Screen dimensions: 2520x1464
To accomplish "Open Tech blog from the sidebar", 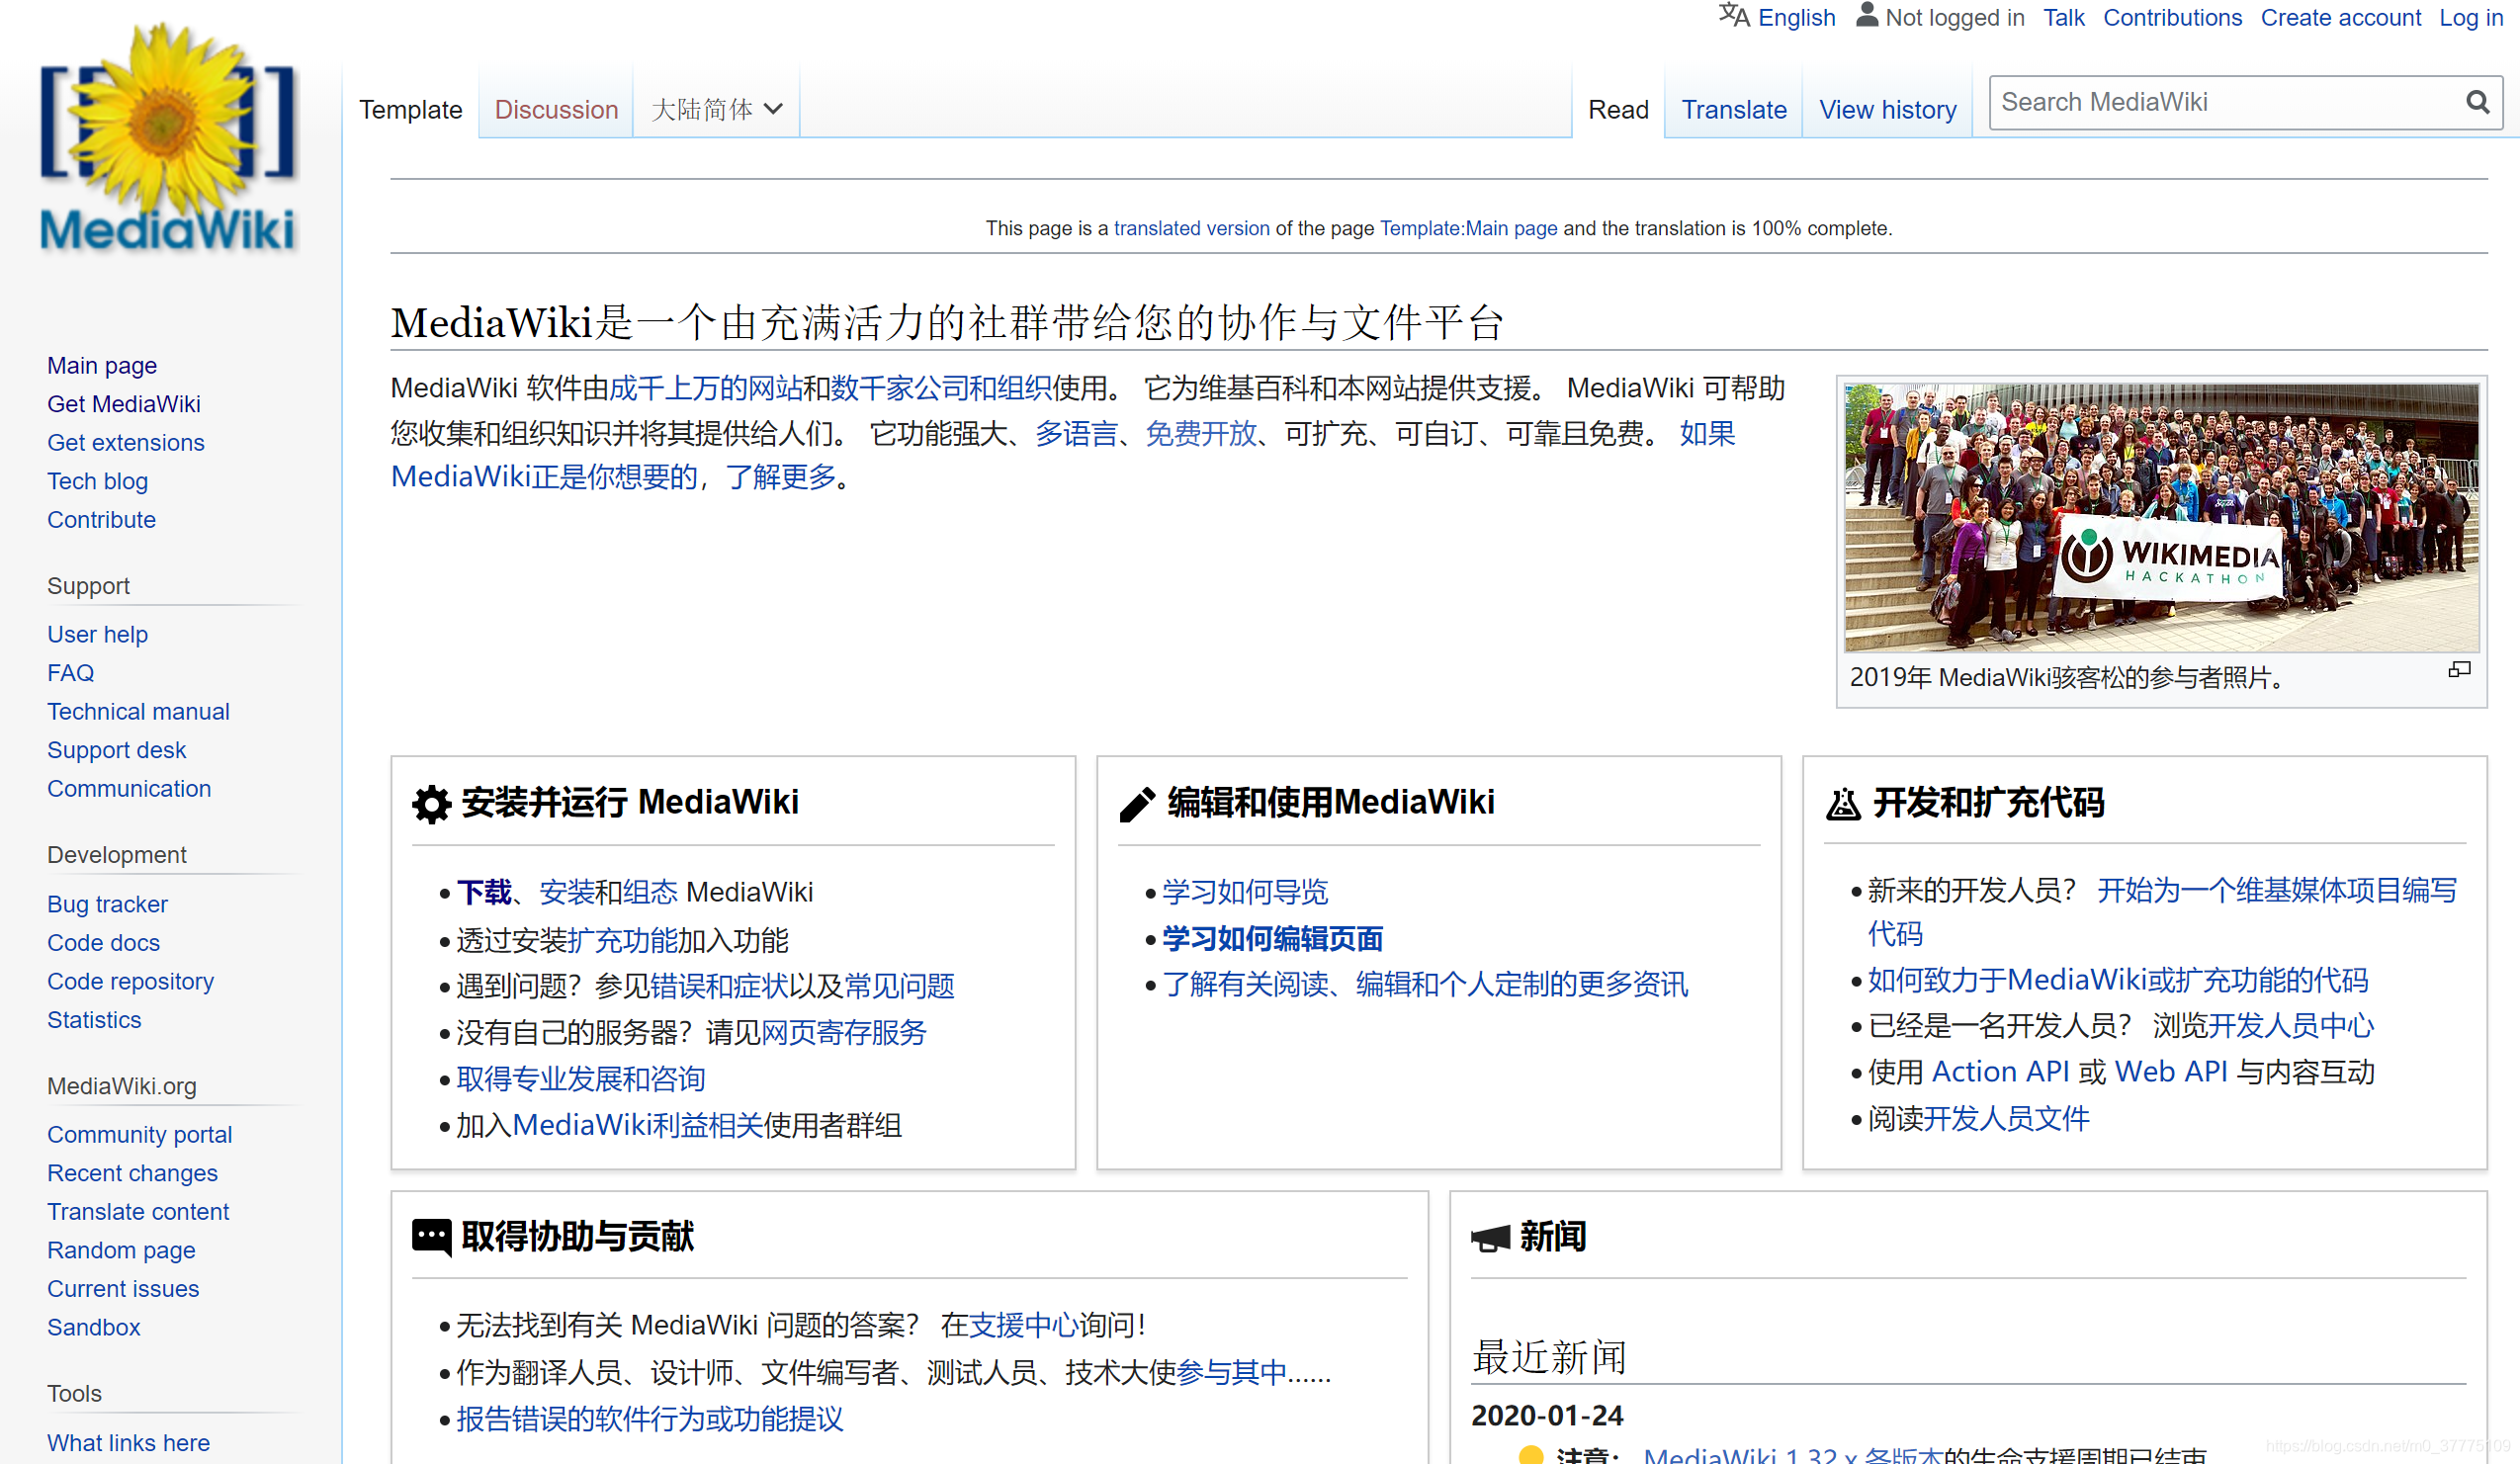I will pos(97,481).
